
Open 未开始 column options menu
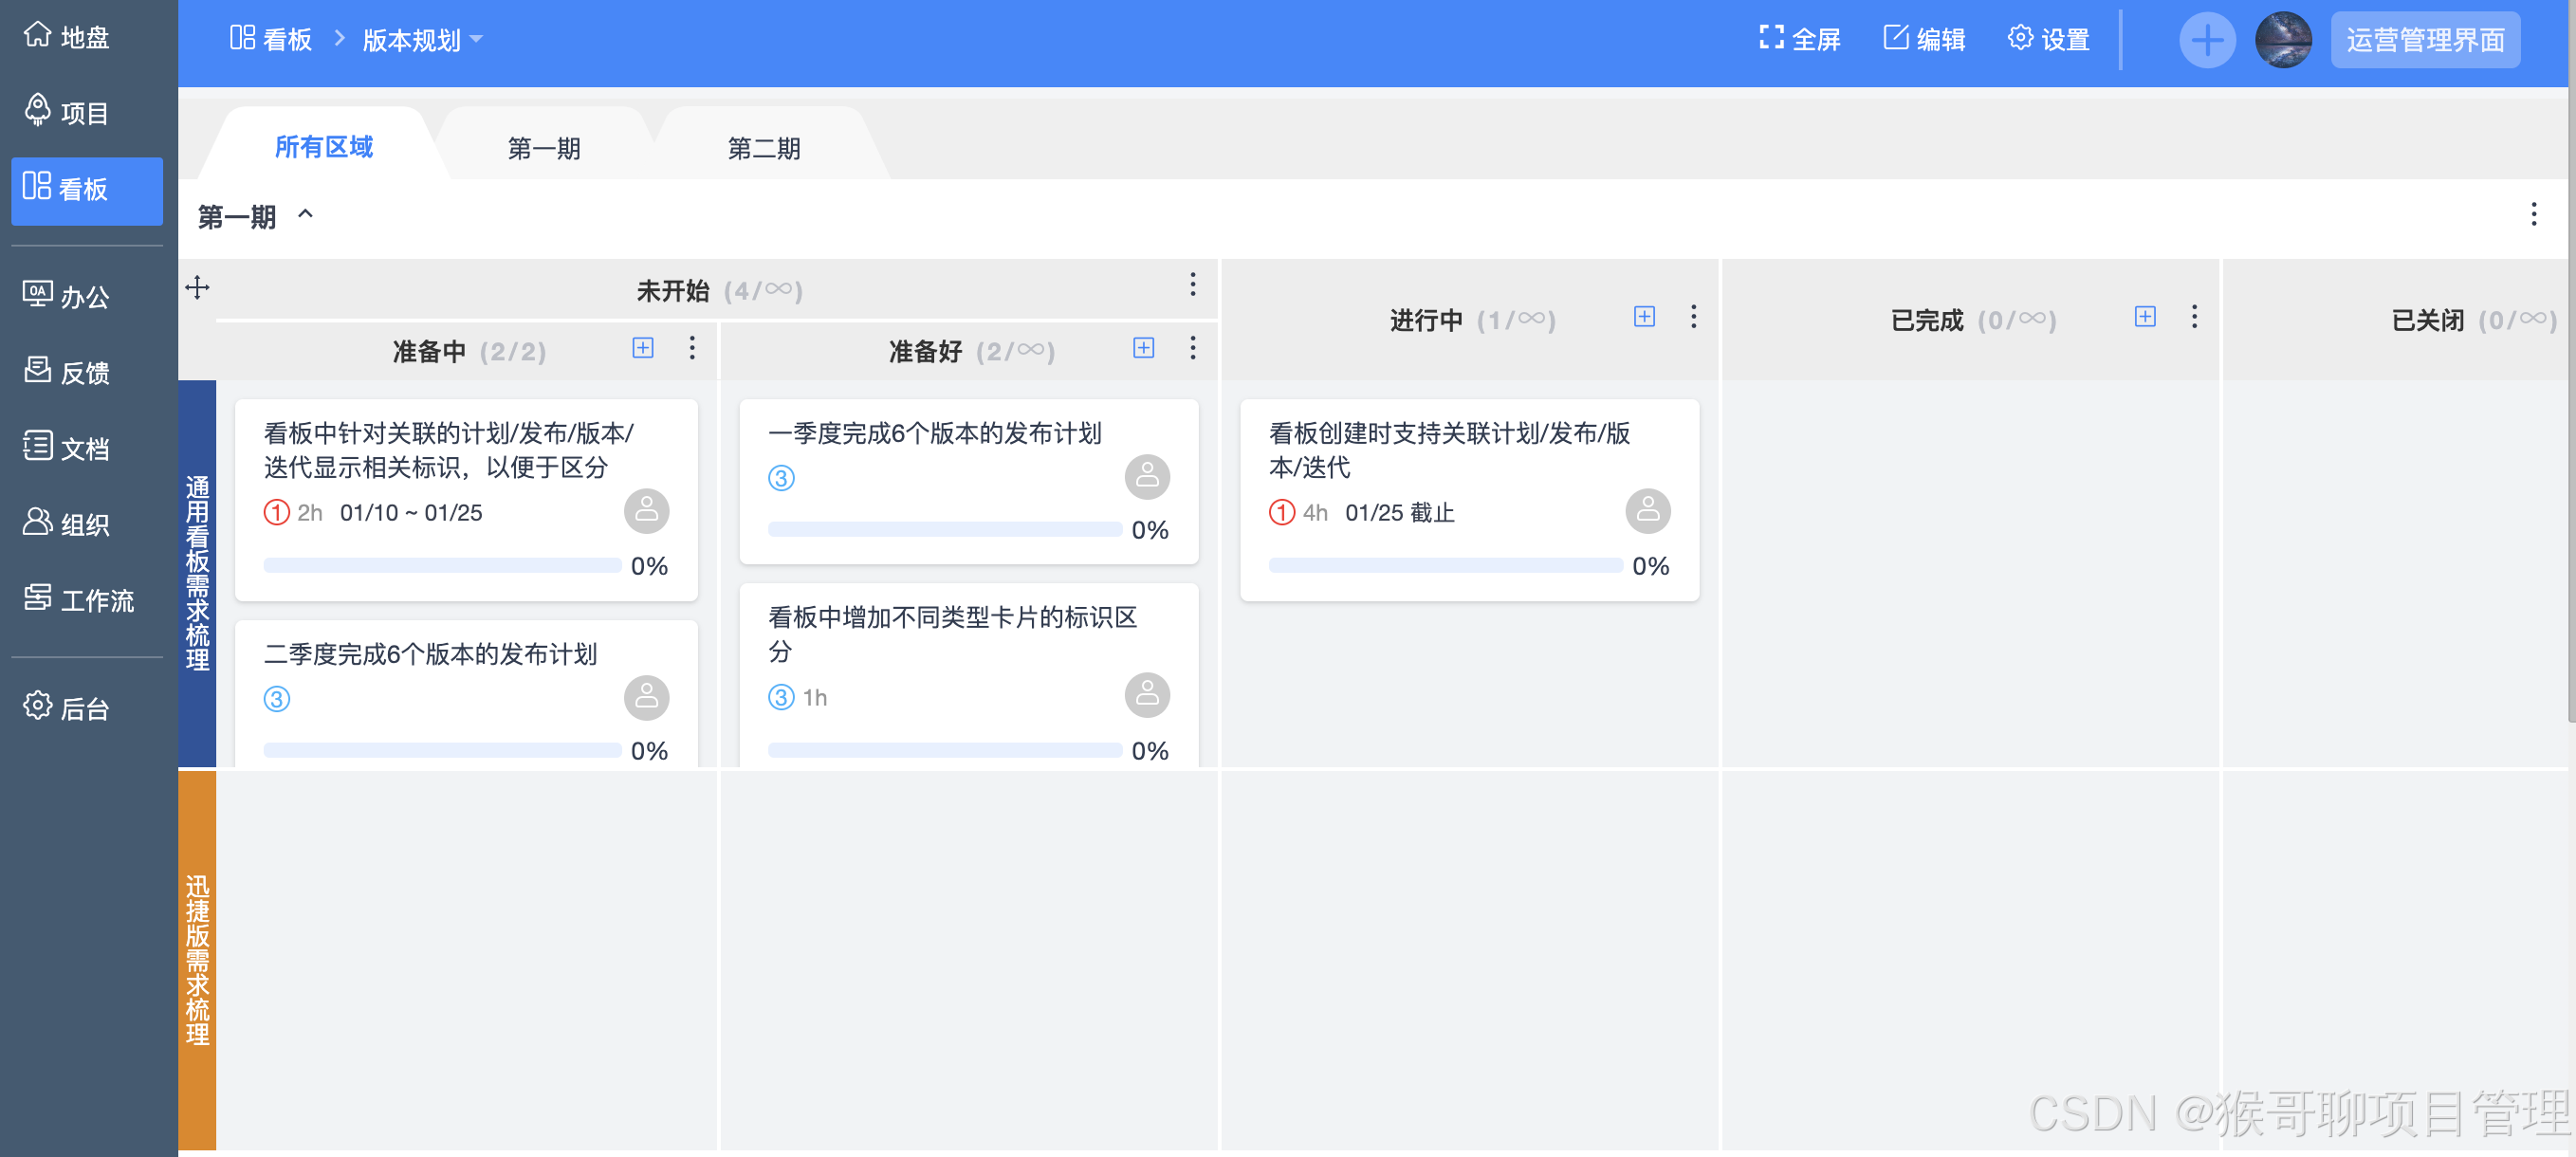pyautogui.click(x=1191, y=285)
